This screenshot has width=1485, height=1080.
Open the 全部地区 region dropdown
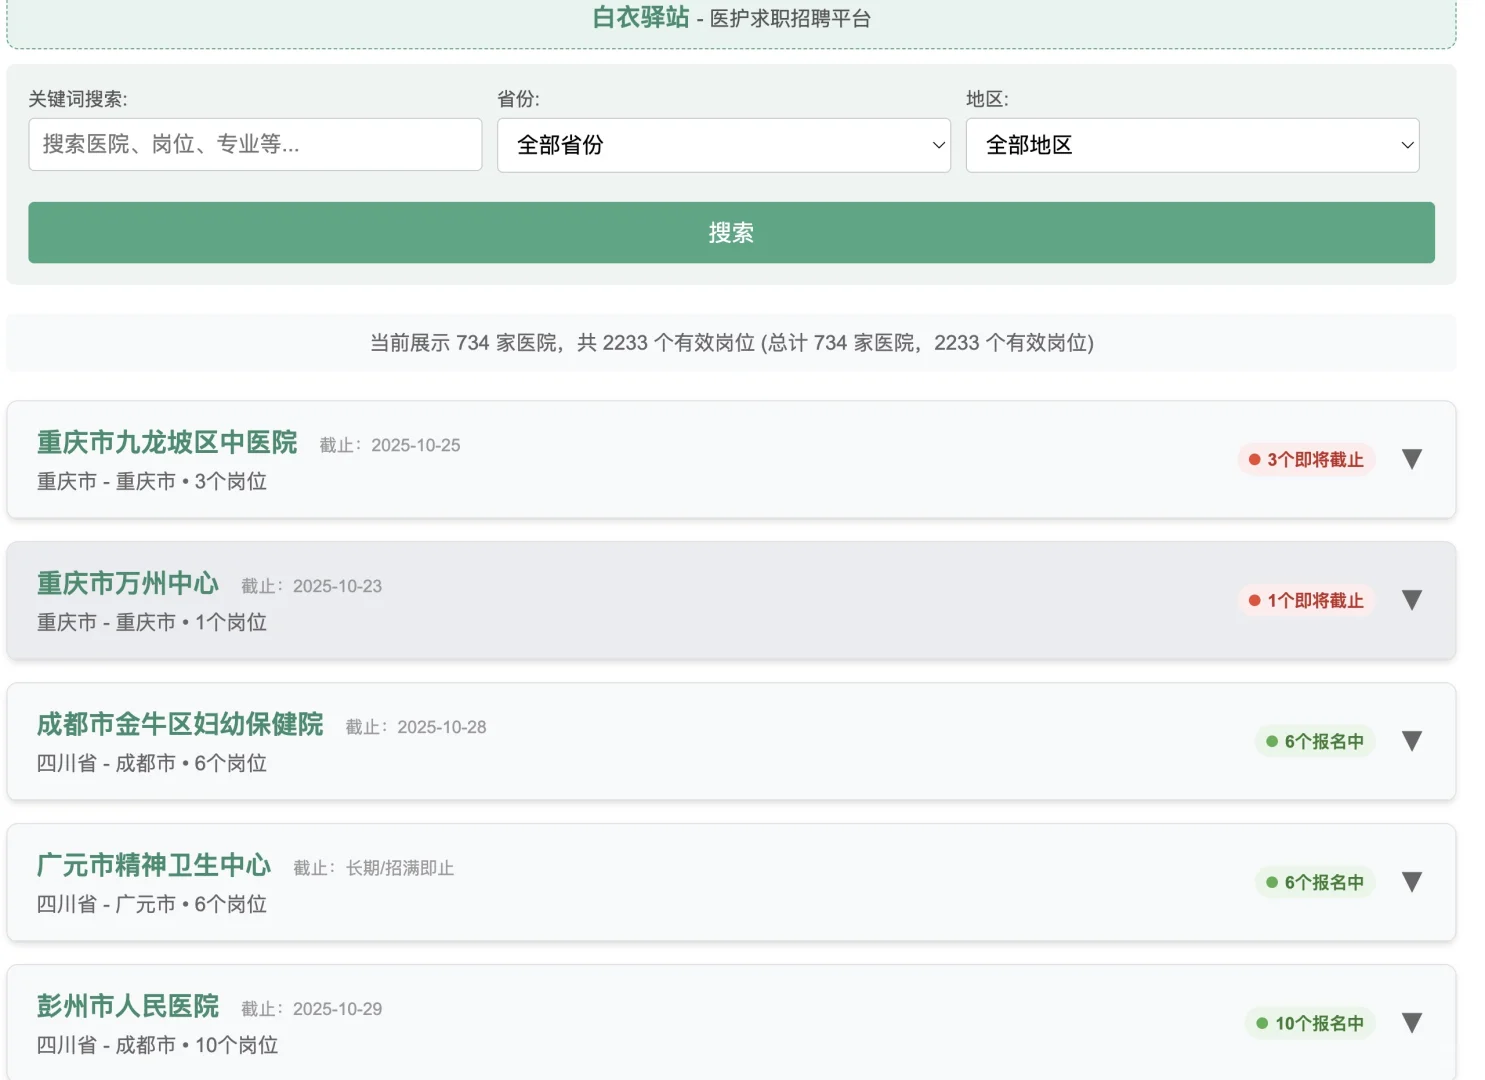click(1191, 145)
